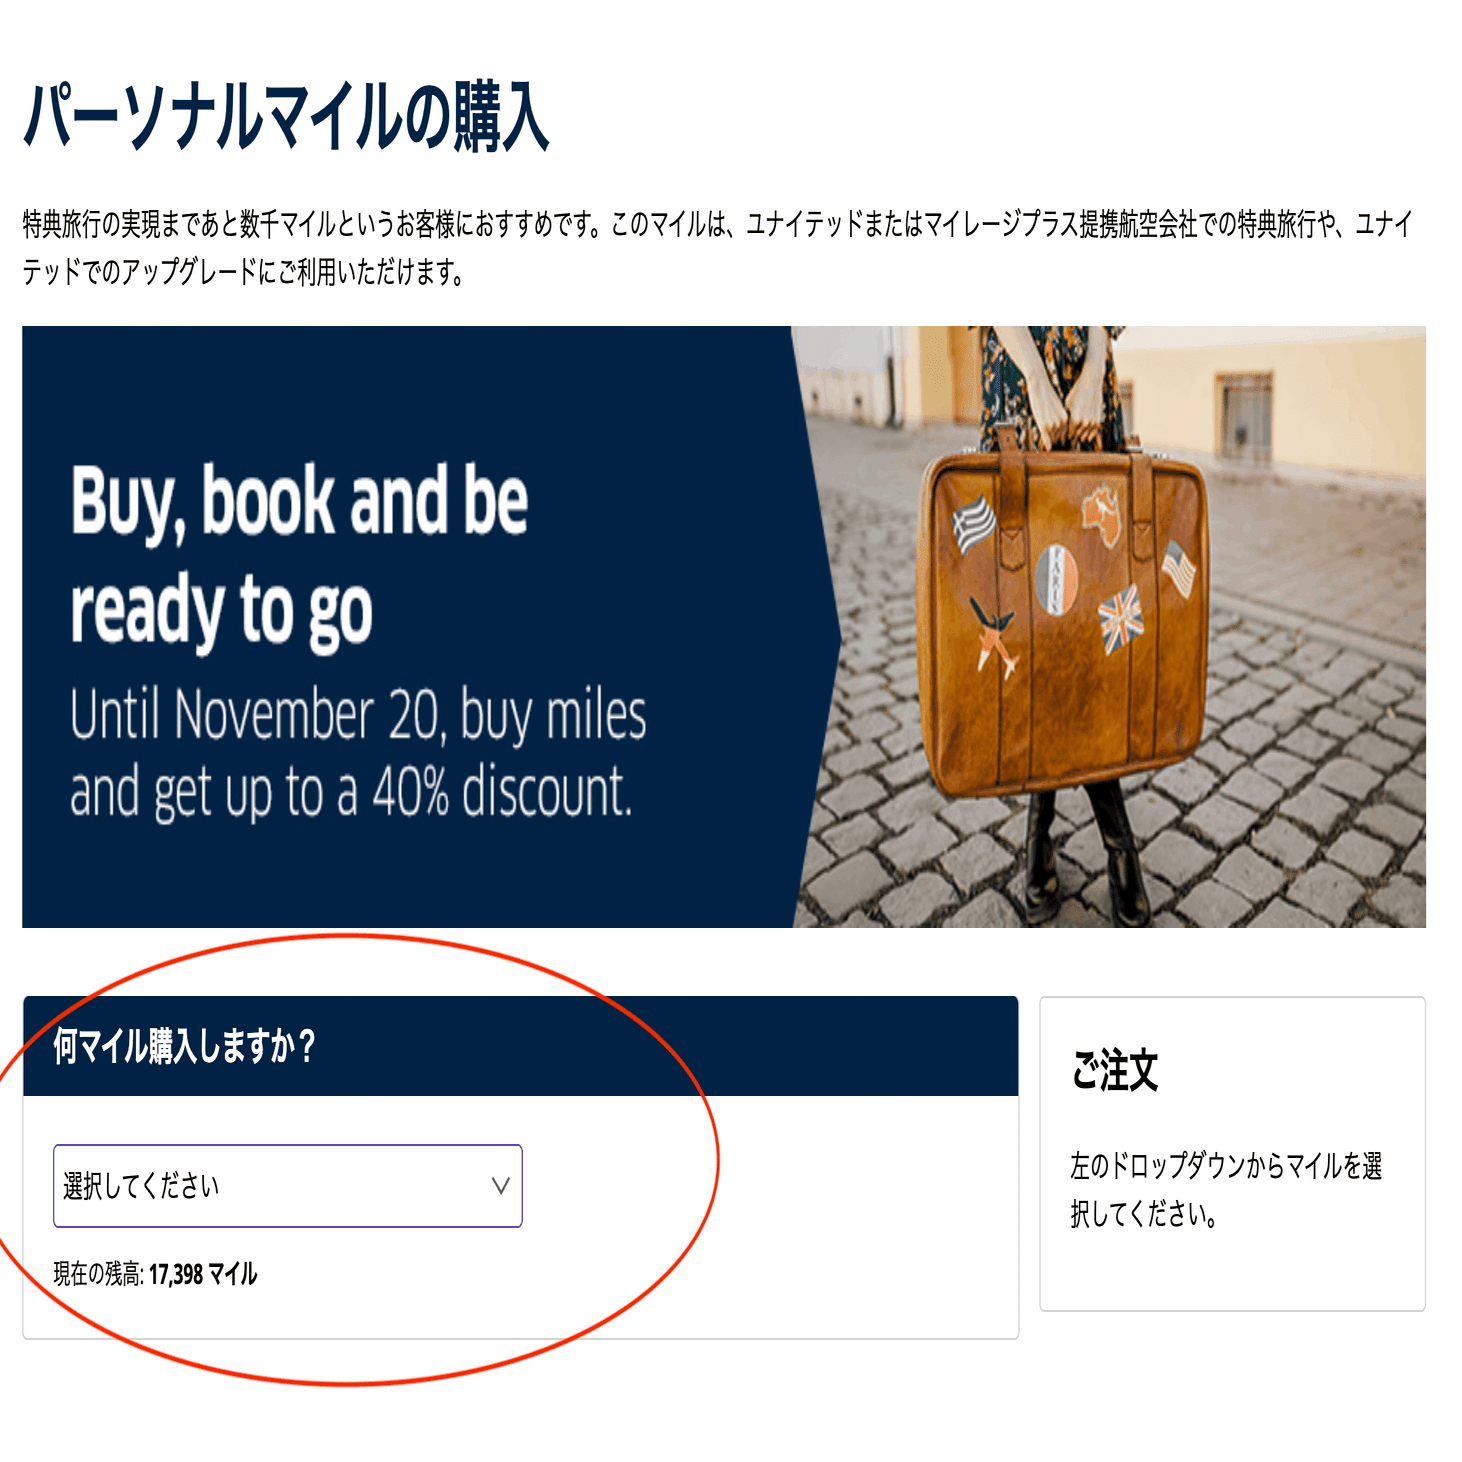Image resolution: width=1462 pixels, height=1462 pixels.
Task: Click the Buy, book and be ready headline
Action: 299,554
